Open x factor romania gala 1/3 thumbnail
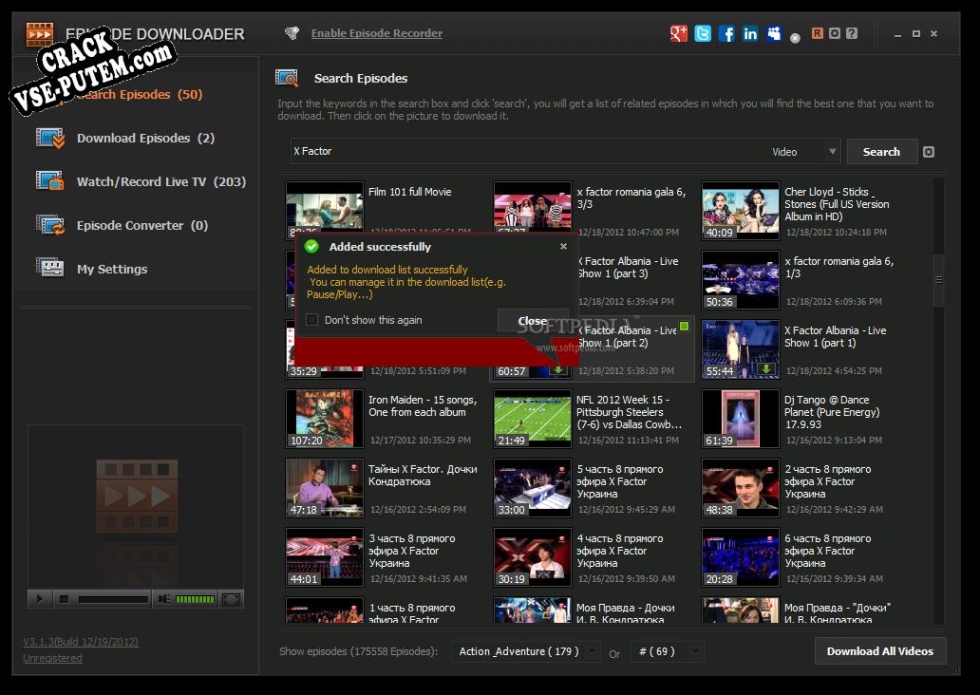980x695 pixels. point(741,280)
